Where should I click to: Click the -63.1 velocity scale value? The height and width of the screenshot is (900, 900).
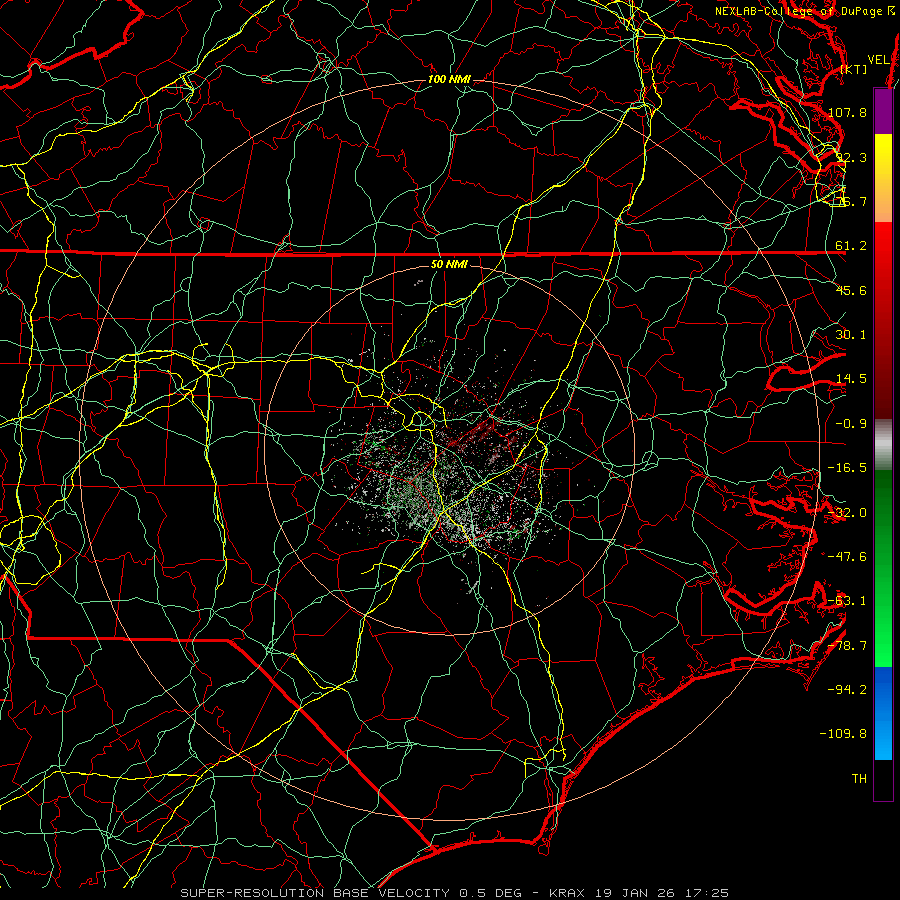[x=847, y=601]
